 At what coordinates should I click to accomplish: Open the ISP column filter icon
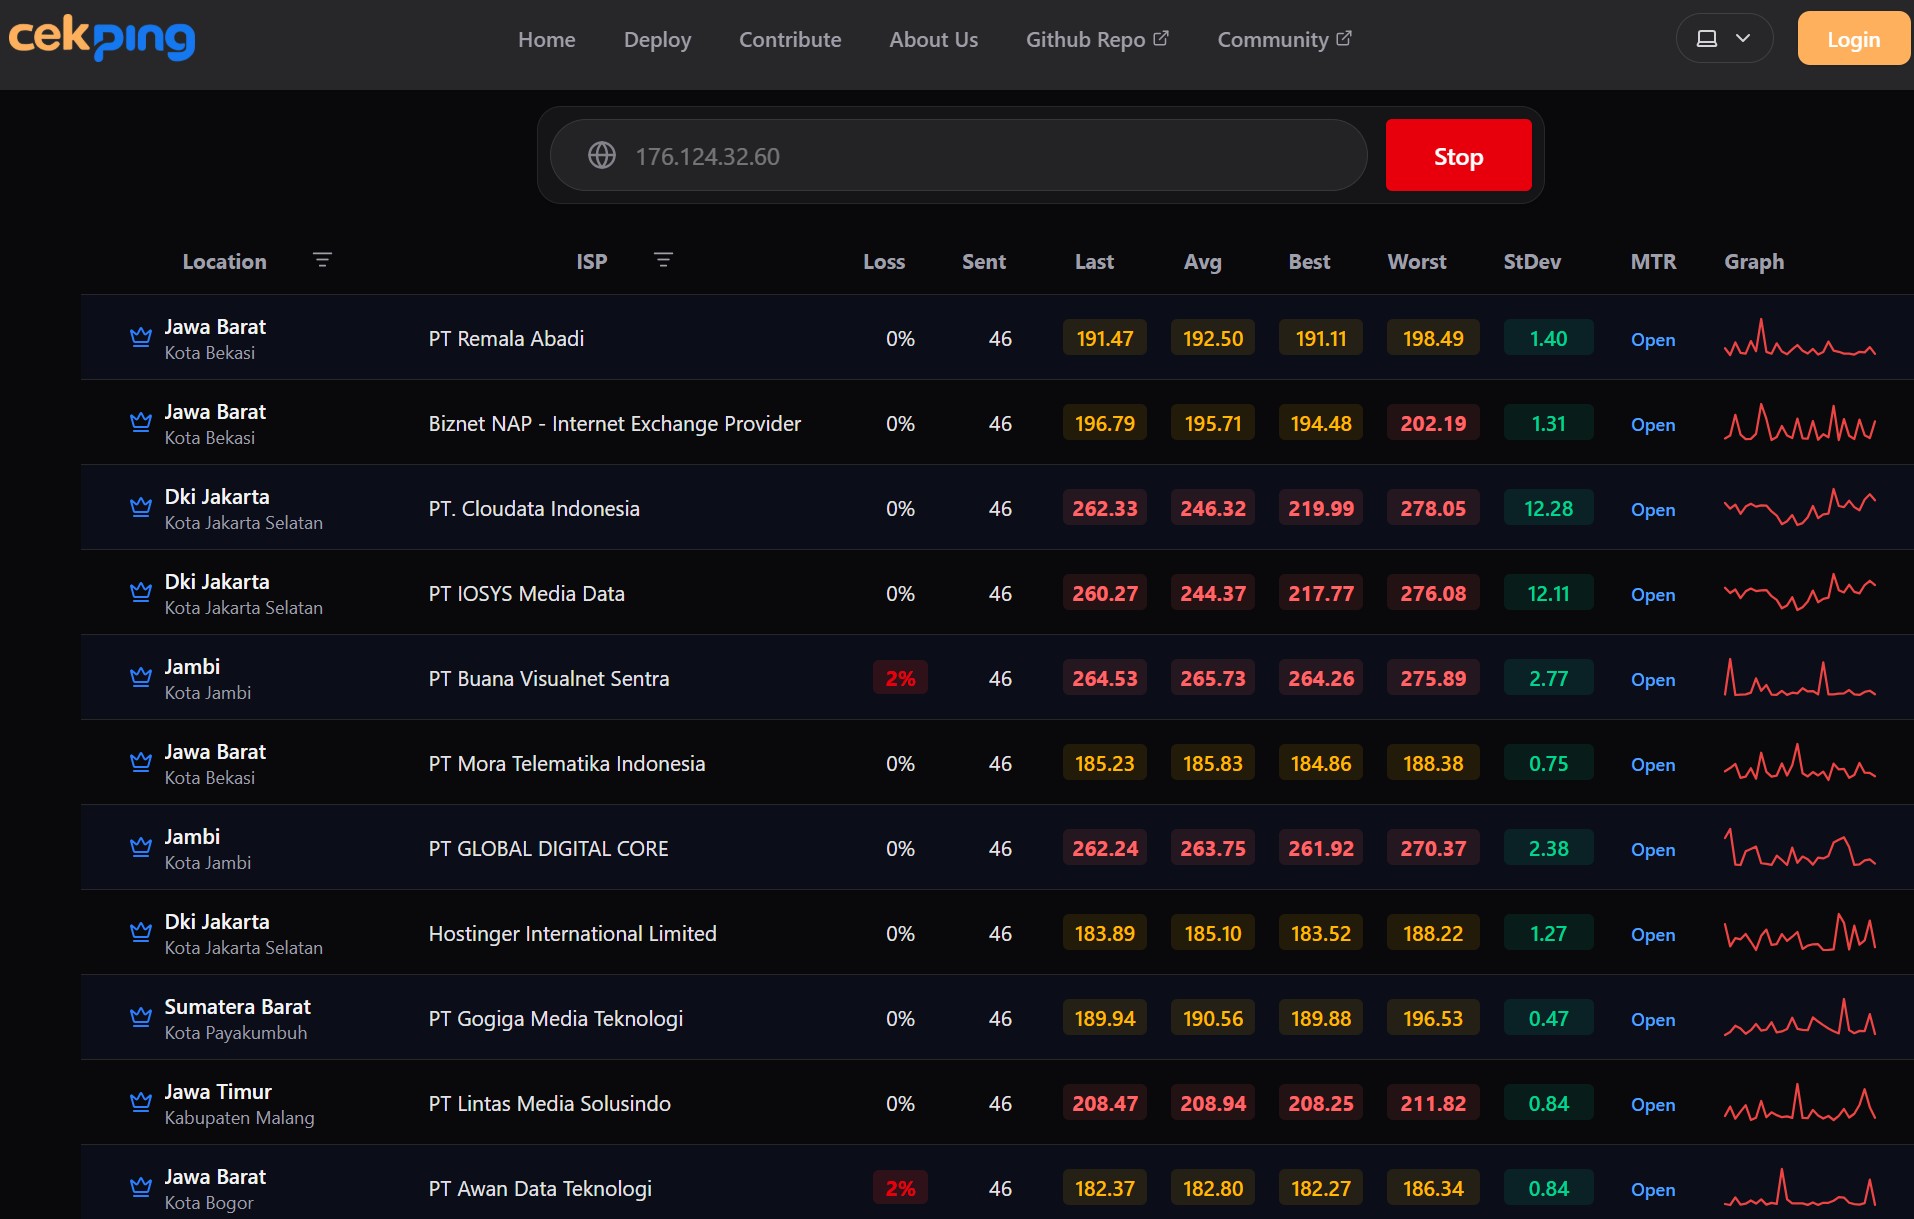click(x=663, y=260)
